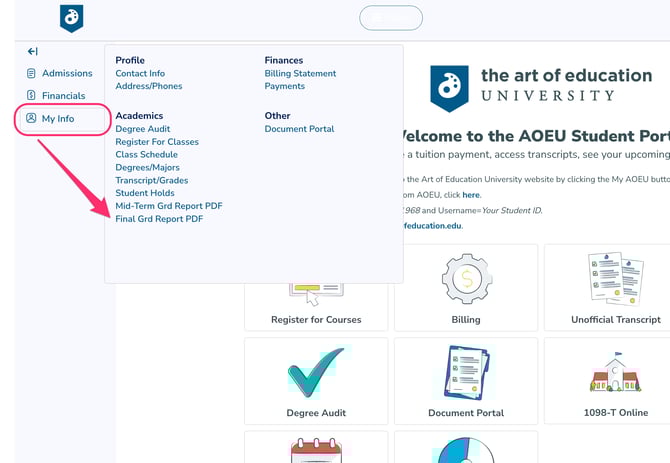Open Degrees/Majors link
The width and height of the screenshot is (670, 463).
[147, 167]
